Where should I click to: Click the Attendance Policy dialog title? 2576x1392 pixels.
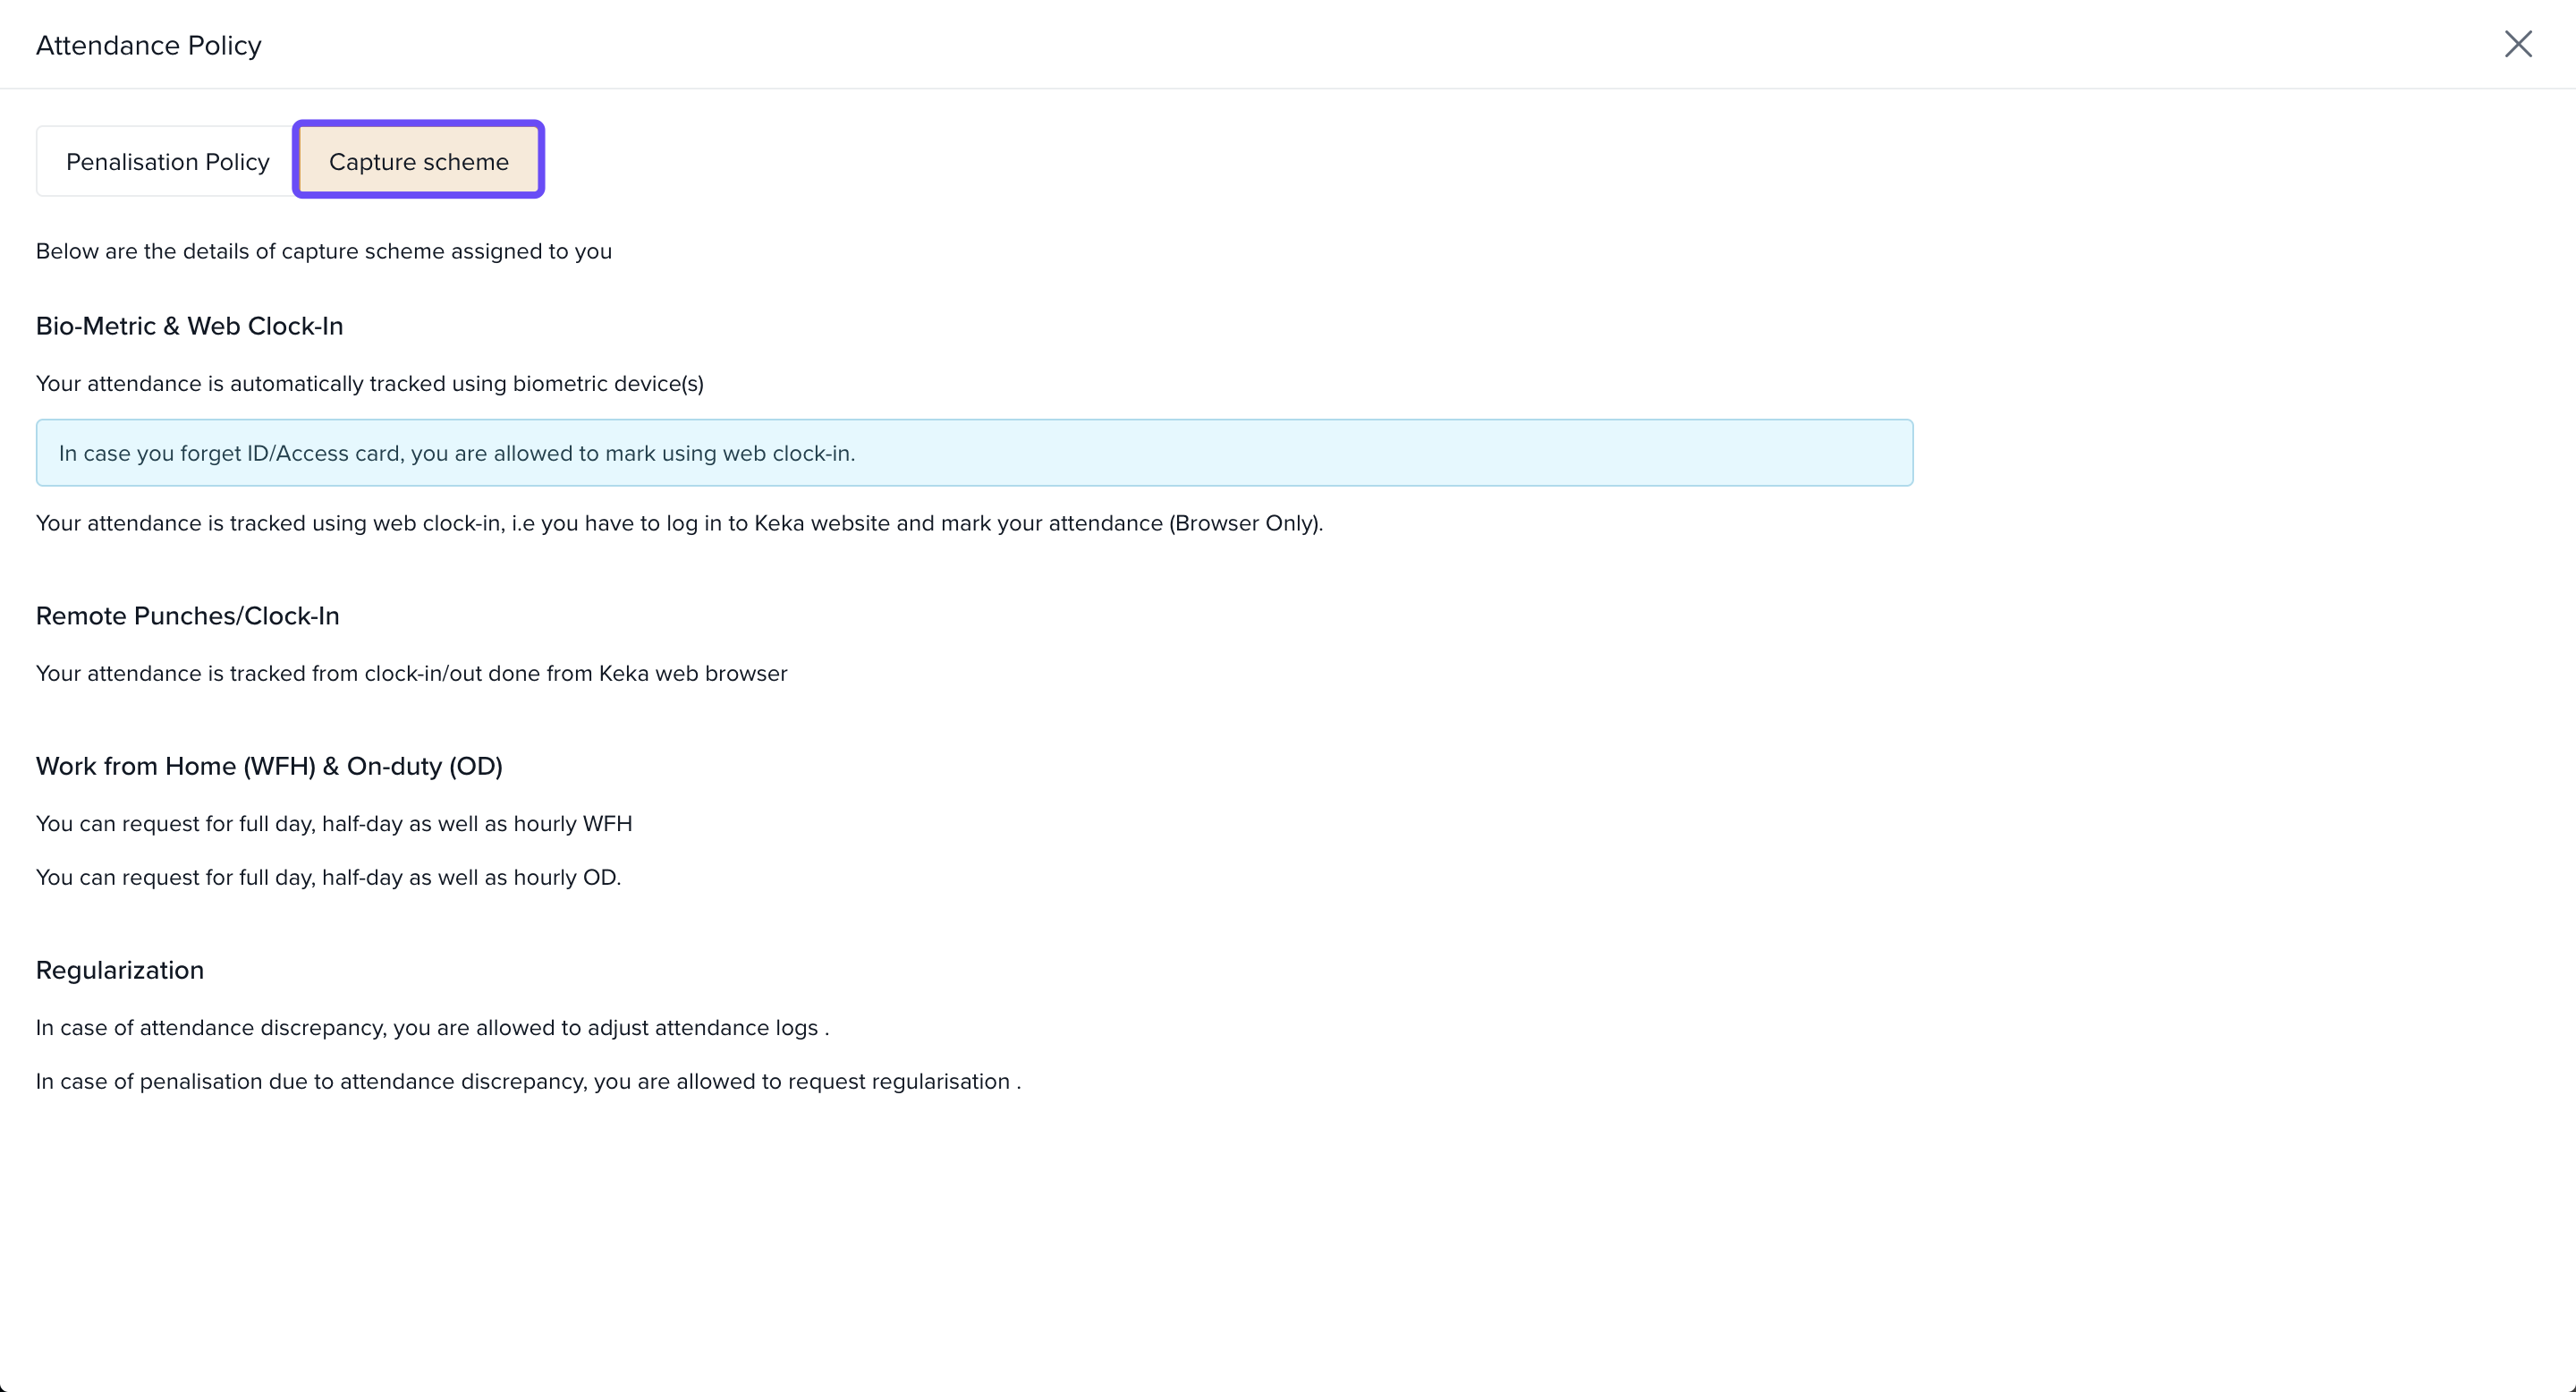(x=148, y=46)
